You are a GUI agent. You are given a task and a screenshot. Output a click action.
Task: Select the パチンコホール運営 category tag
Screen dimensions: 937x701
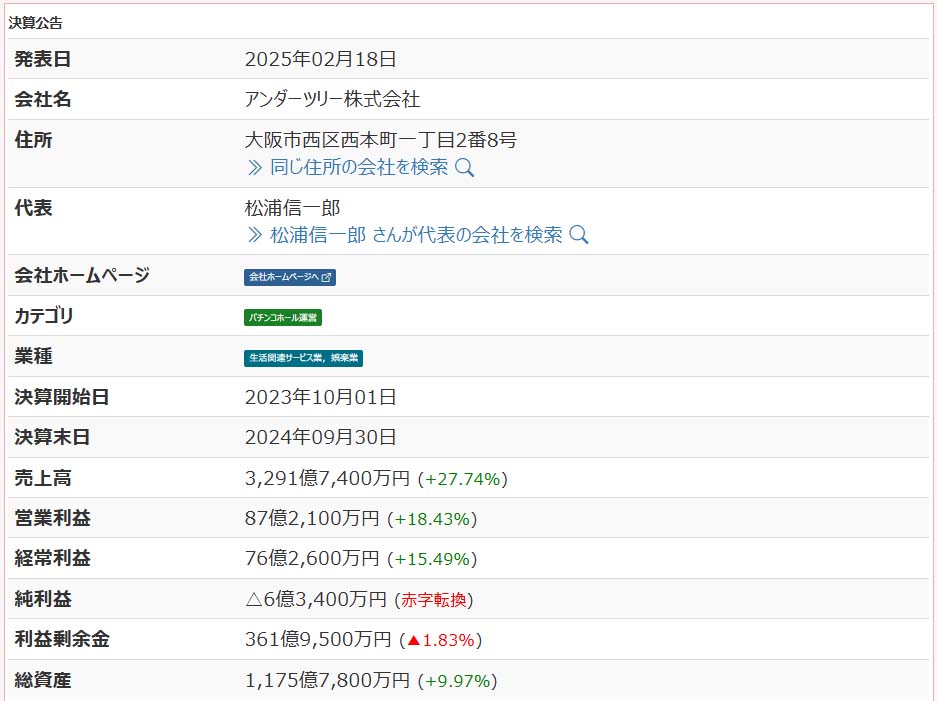(x=283, y=318)
